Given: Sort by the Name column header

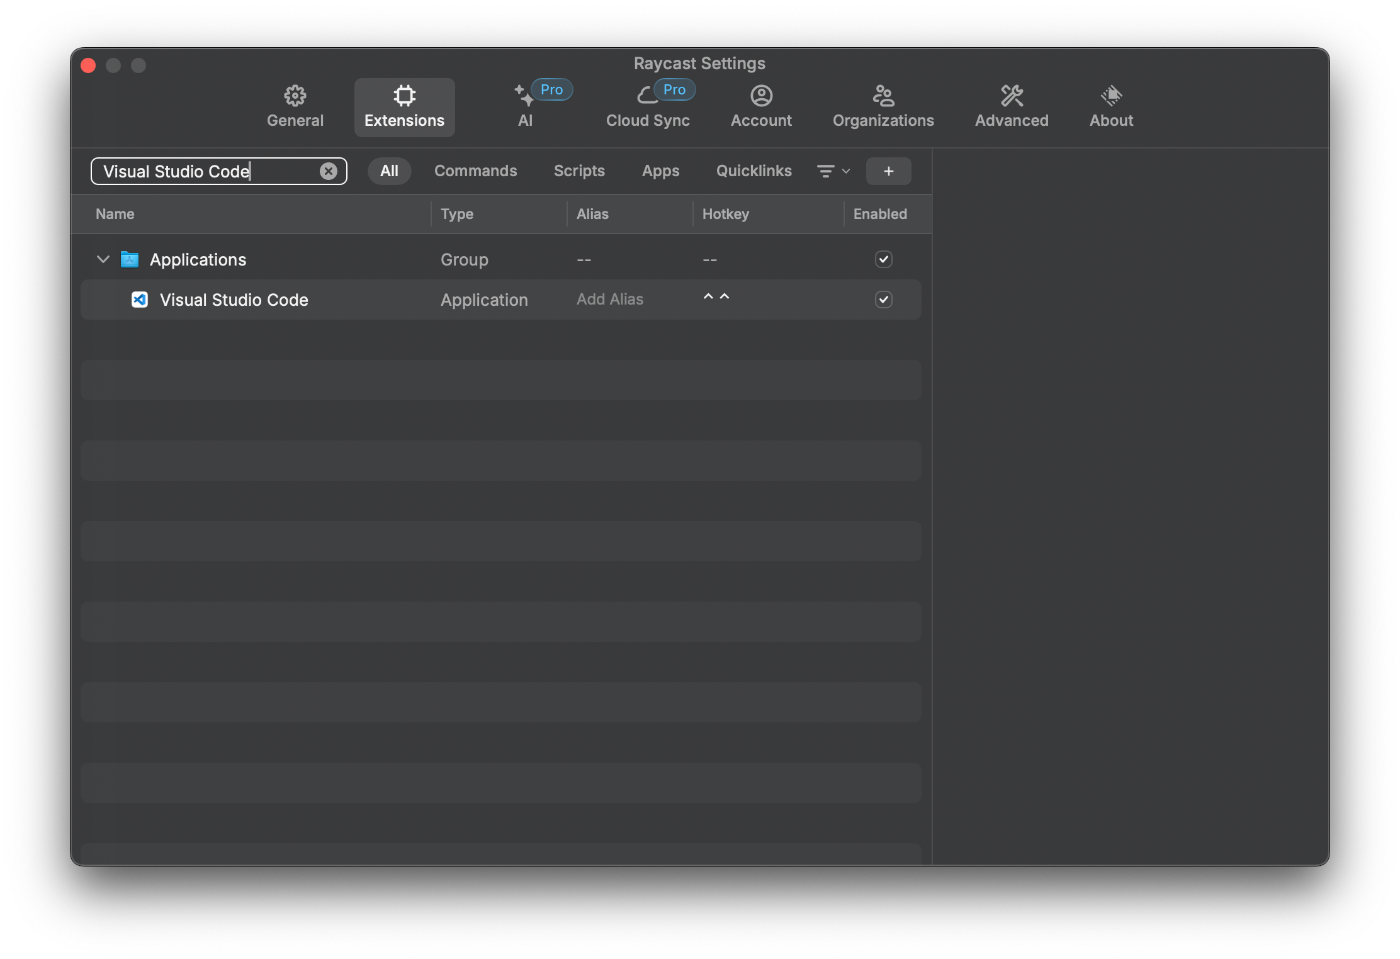Looking at the screenshot, I should [x=115, y=214].
